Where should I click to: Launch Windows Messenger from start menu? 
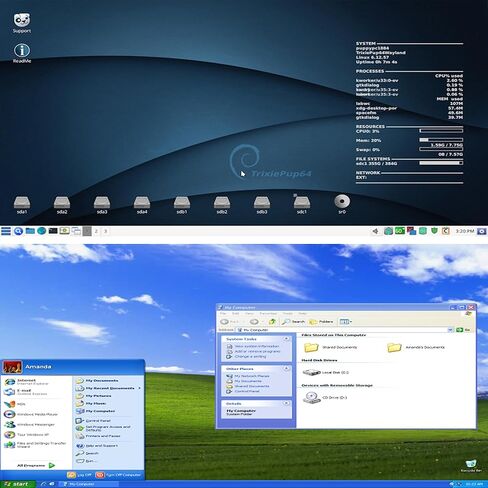coord(30,425)
